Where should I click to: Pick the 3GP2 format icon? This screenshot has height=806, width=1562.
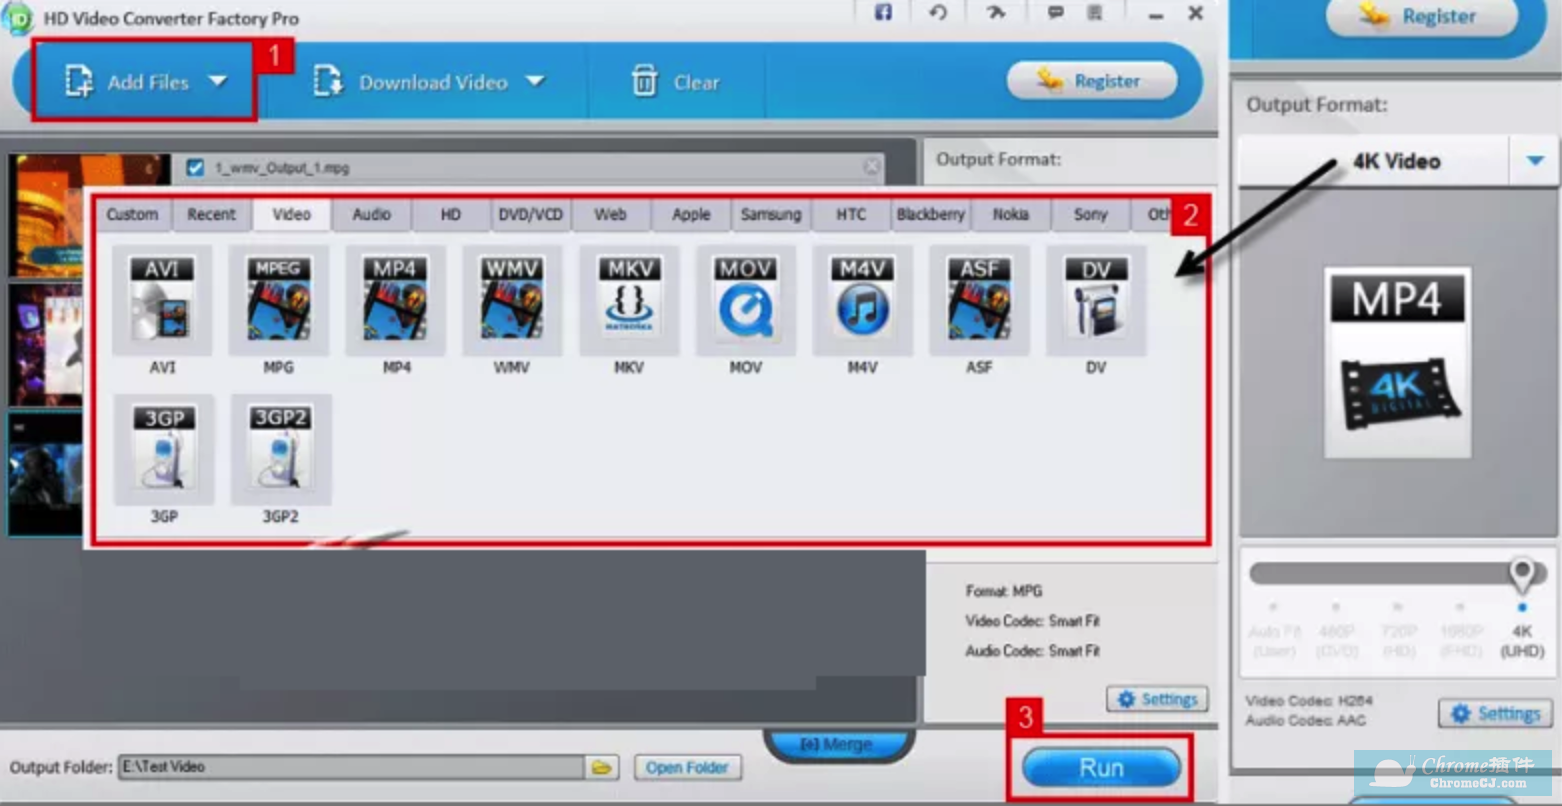281,449
